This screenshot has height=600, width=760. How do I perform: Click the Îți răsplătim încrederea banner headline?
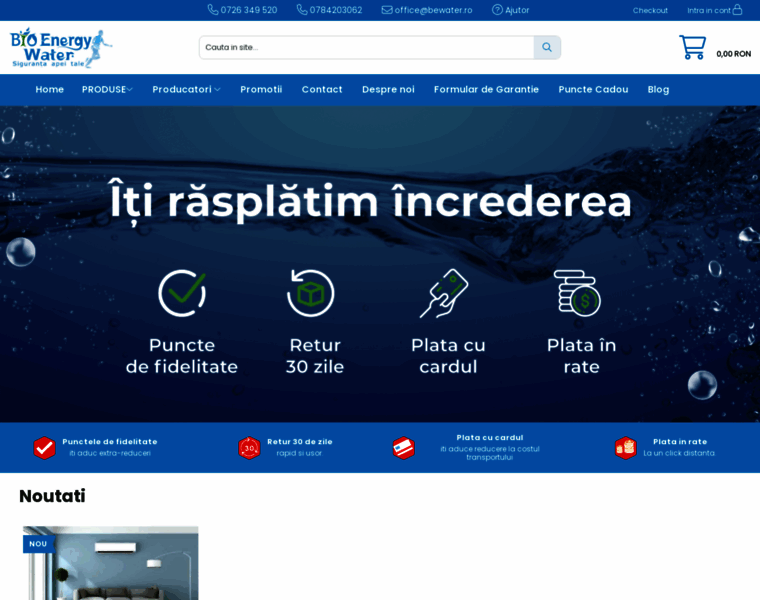371,202
